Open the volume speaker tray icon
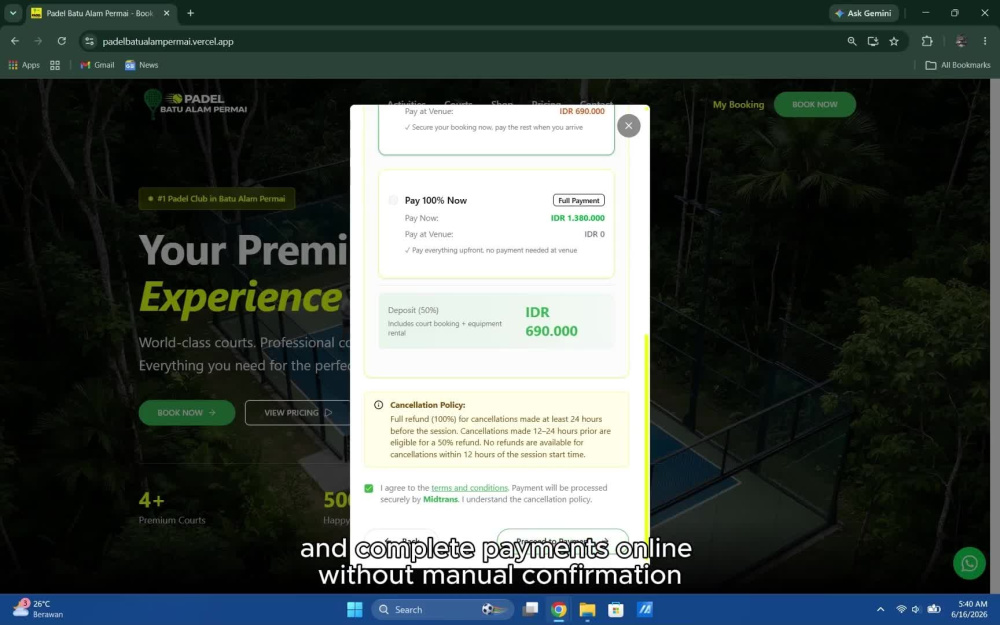Screen dimensions: 1000x625 pos(916,610)
